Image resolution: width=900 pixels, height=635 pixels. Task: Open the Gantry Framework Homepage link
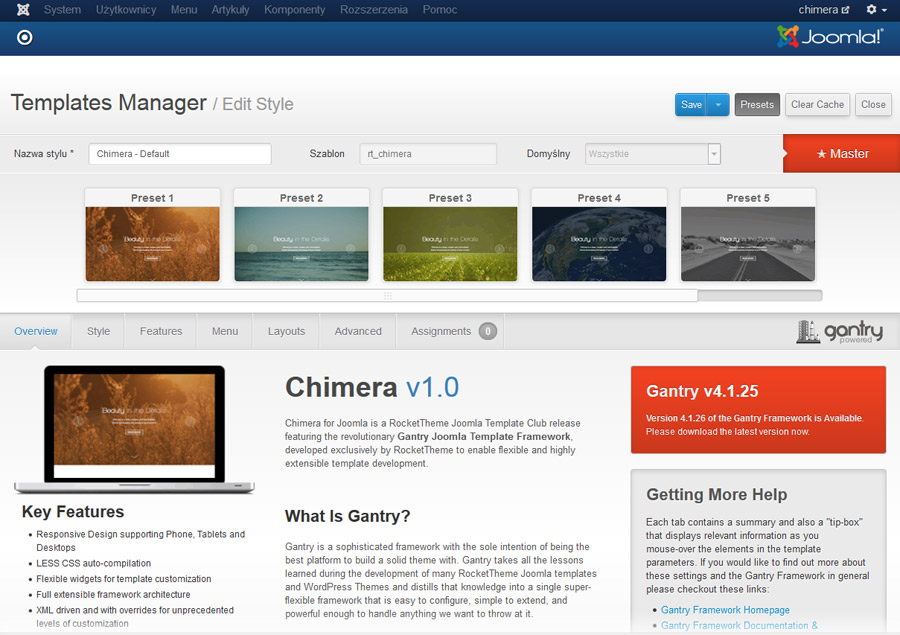point(725,610)
